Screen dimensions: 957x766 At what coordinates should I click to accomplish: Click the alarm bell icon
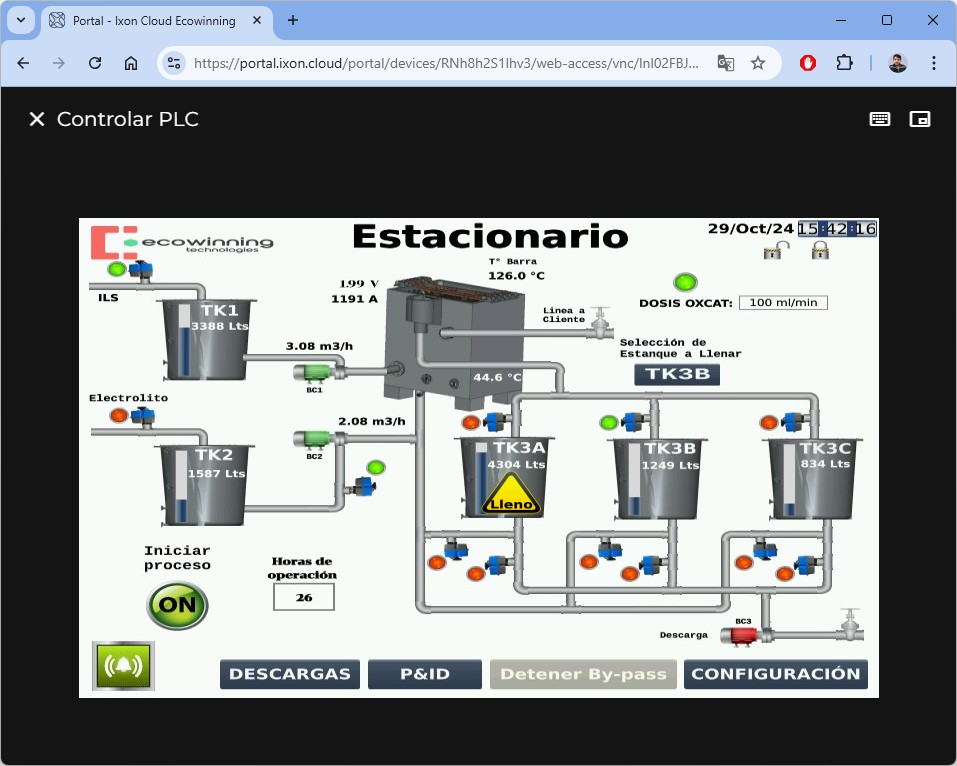(123, 666)
